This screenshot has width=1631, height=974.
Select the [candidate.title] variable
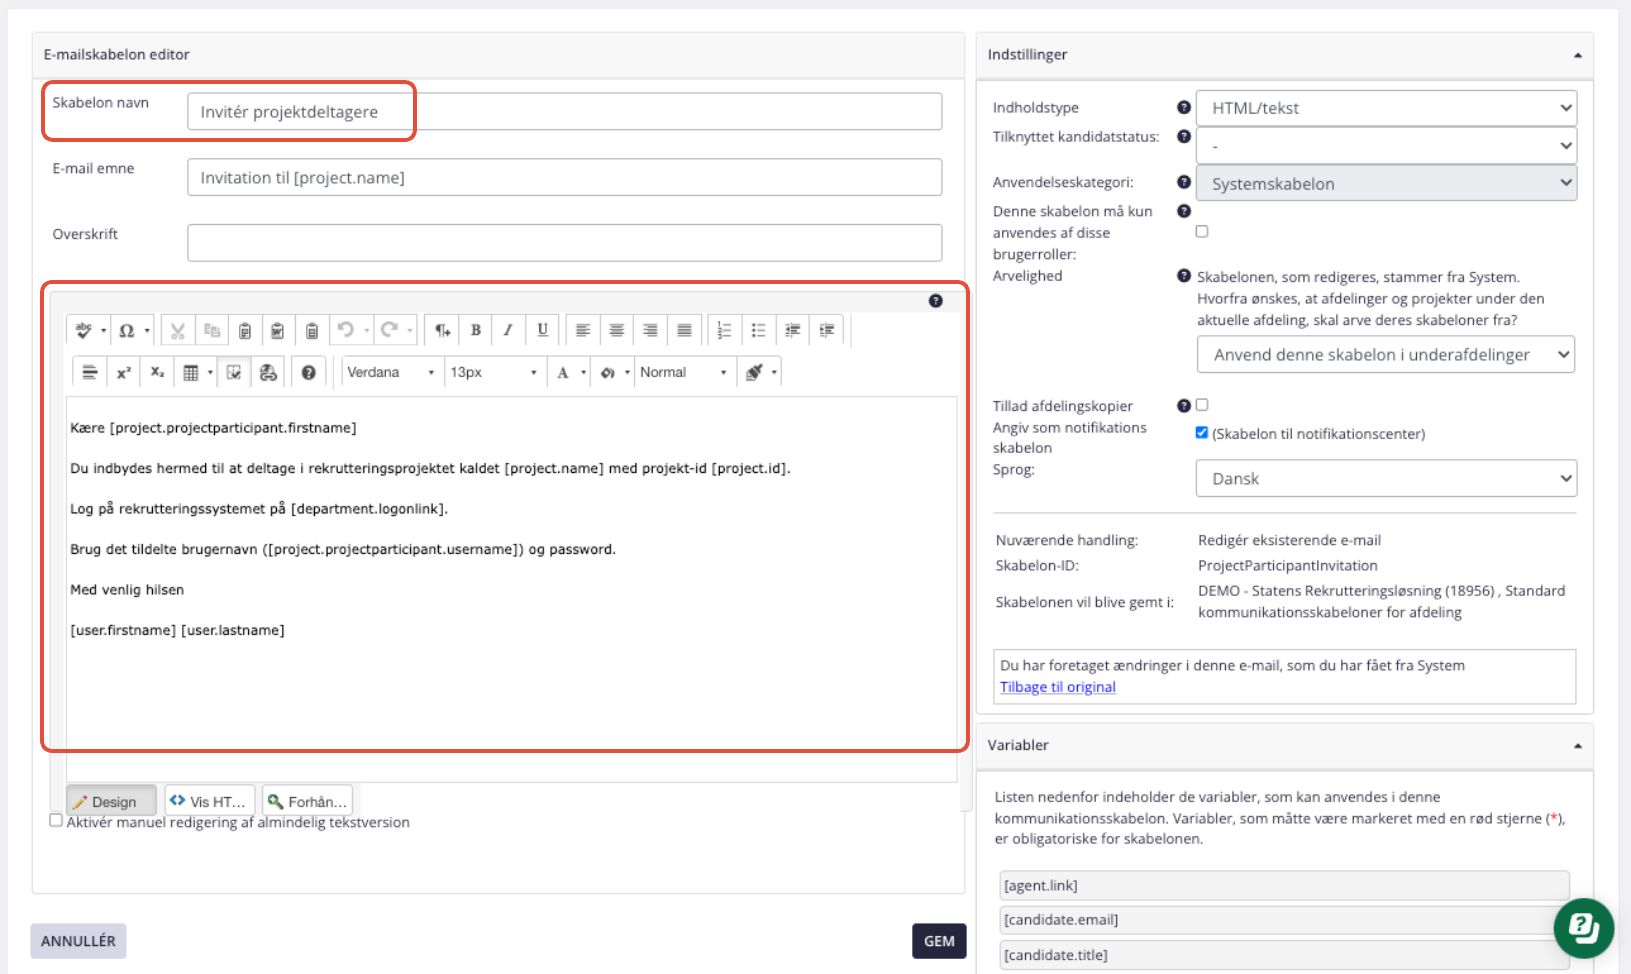click(1284, 955)
